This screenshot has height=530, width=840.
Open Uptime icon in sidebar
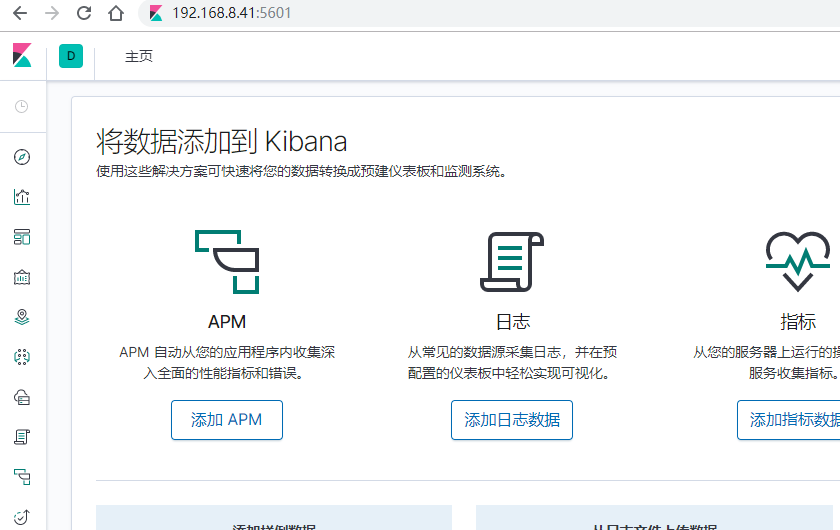coord(22,517)
